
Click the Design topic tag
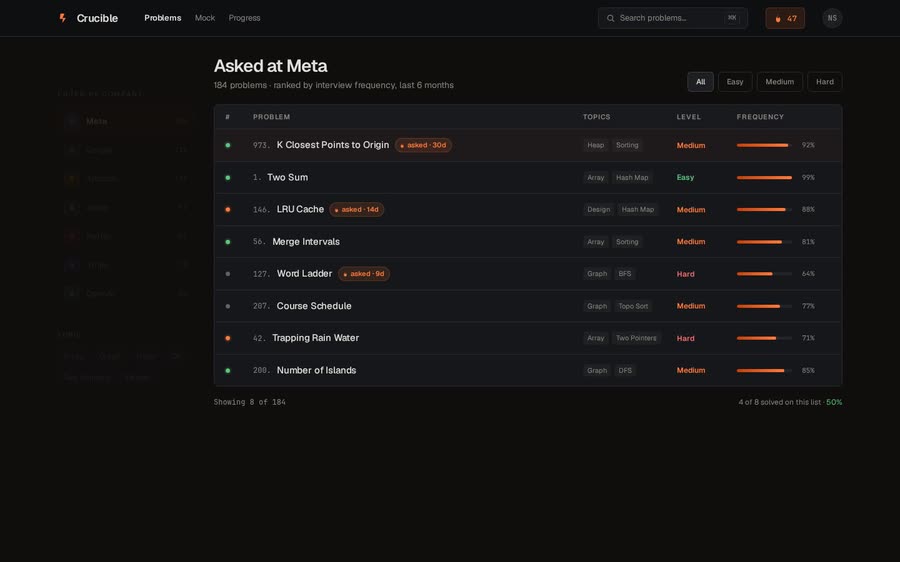(x=598, y=210)
